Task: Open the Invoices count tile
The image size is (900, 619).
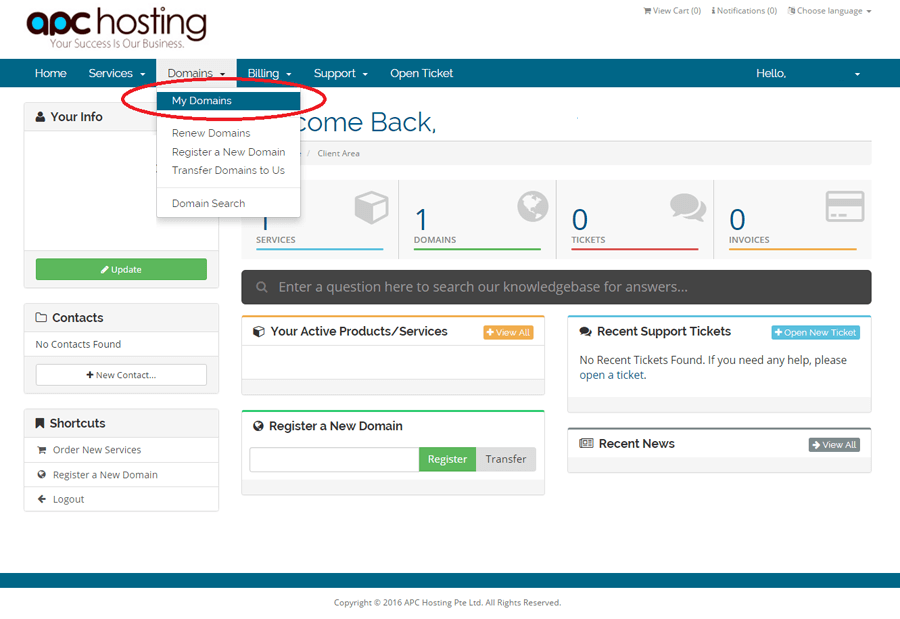Action: click(793, 219)
